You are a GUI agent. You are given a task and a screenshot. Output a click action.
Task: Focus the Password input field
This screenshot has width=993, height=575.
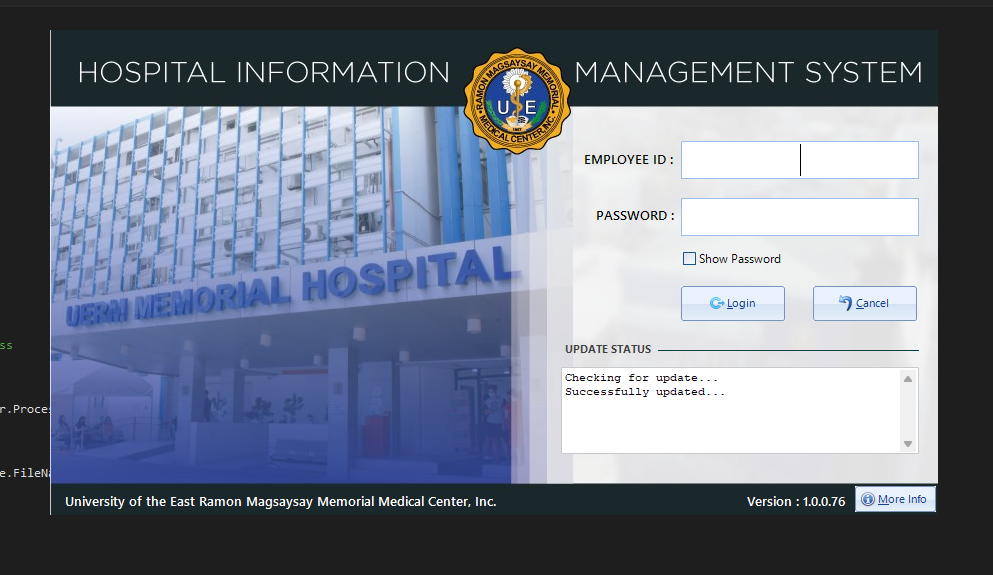click(x=799, y=217)
